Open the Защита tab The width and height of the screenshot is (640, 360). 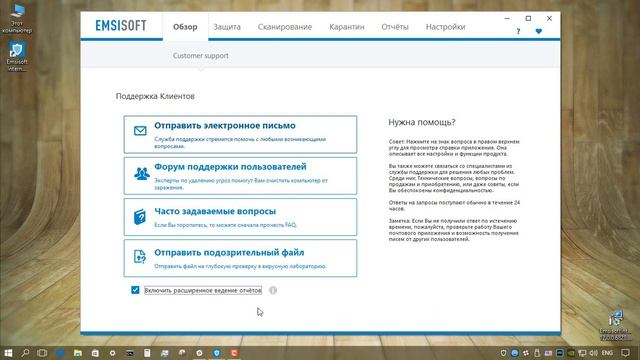point(227,27)
